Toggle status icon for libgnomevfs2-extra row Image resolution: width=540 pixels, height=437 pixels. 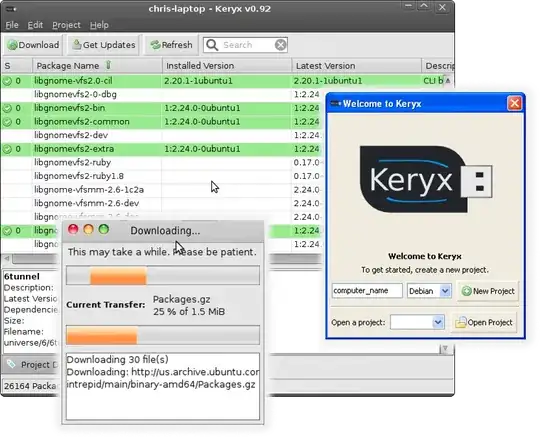point(7,149)
